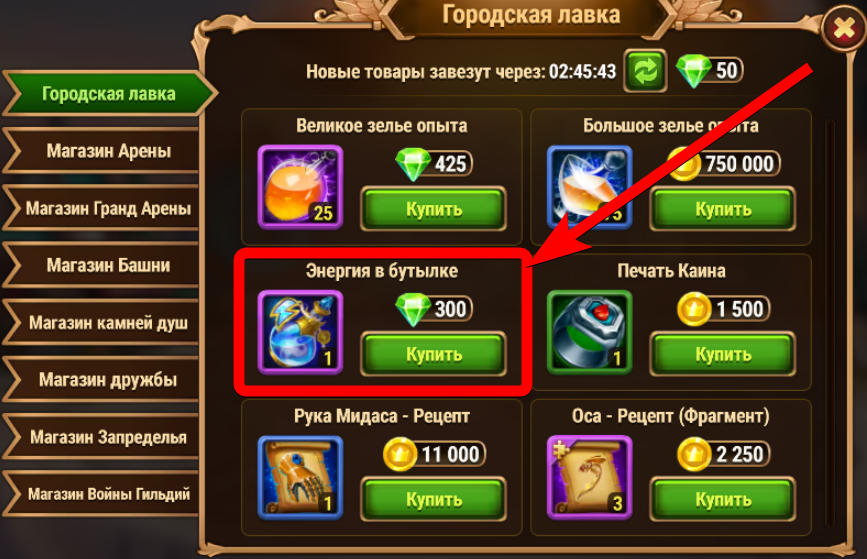Select the Большое зелье опыта potion icon

click(589, 187)
